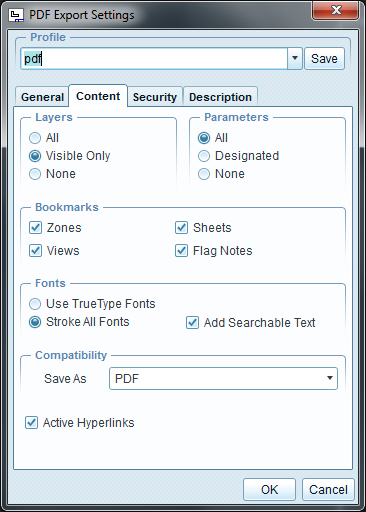This screenshot has width=366, height=512.
Task: Uncheck the Views bookmark checkbox
Action: coord(35,250)
